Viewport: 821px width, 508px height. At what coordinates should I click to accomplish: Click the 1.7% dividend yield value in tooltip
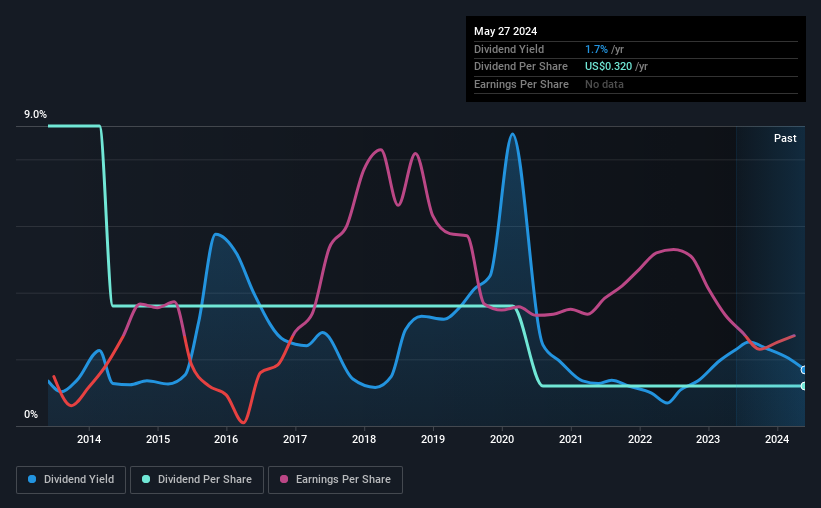(596, 49)
